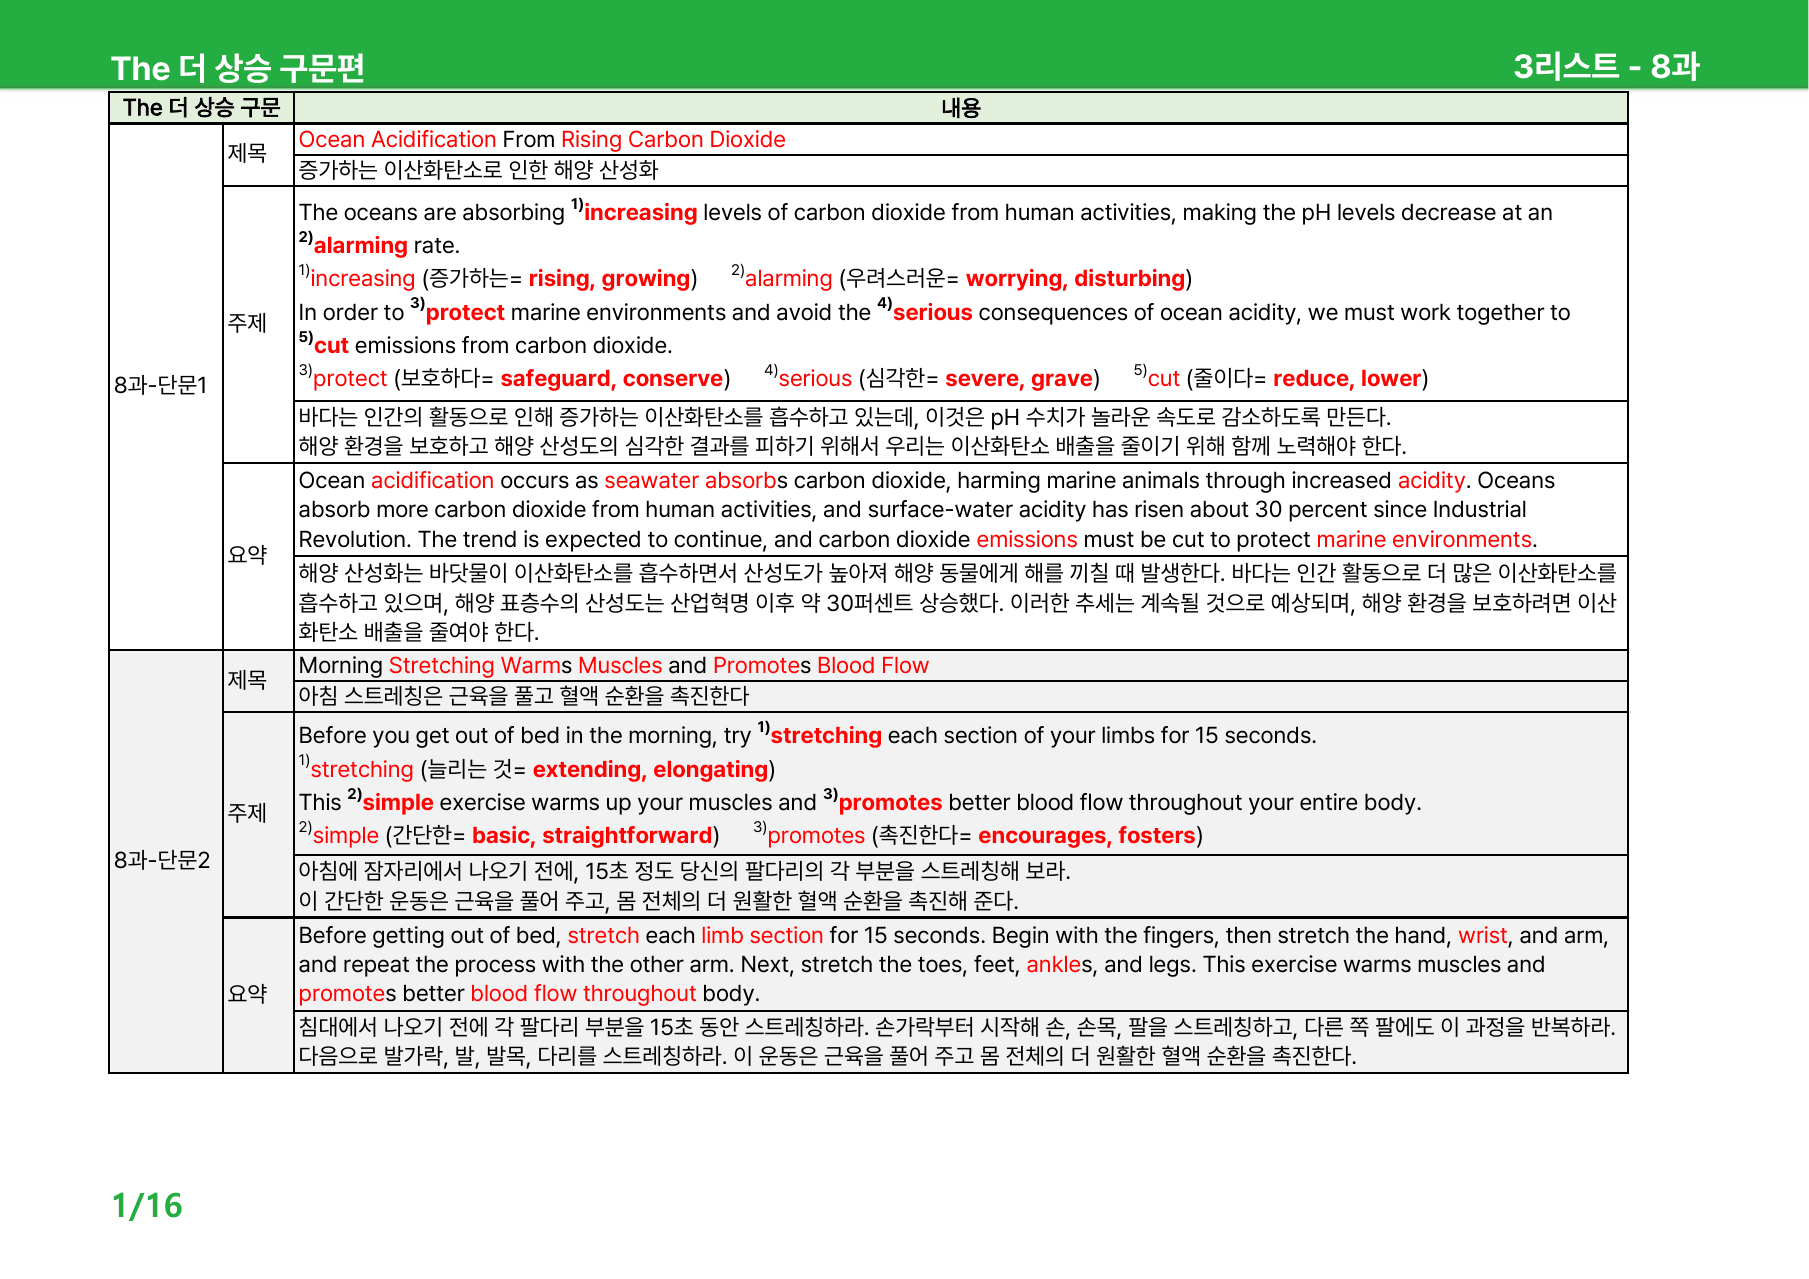Viewport: 1809px width, 1279px height.
Task: Click the synonyms "safeguard, conserve"
Action: pos(611,379)
